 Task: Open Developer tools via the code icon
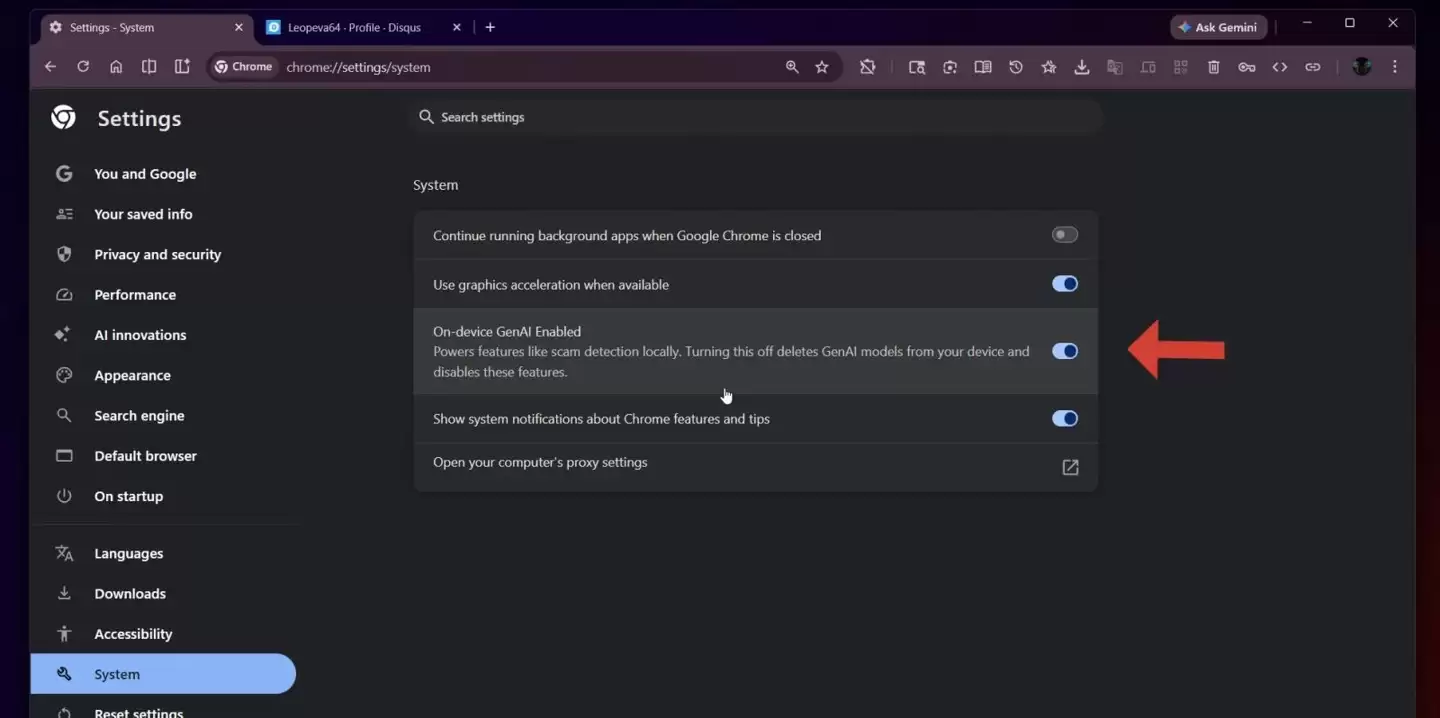click(1280, 66)
